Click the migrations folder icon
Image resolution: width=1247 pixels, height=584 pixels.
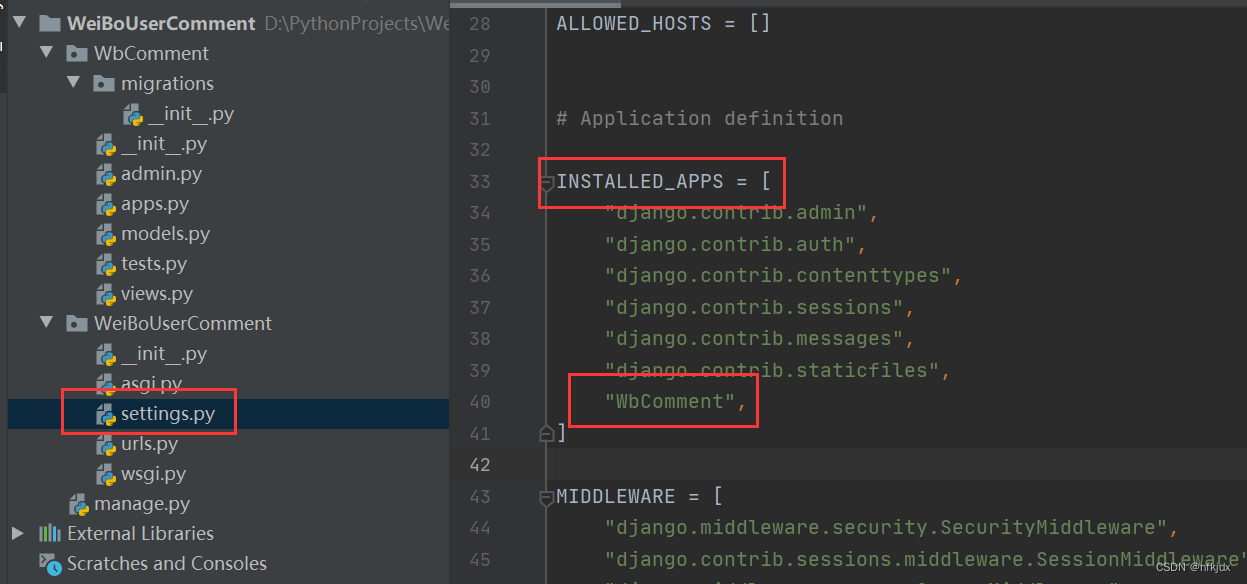pos(103,83)
